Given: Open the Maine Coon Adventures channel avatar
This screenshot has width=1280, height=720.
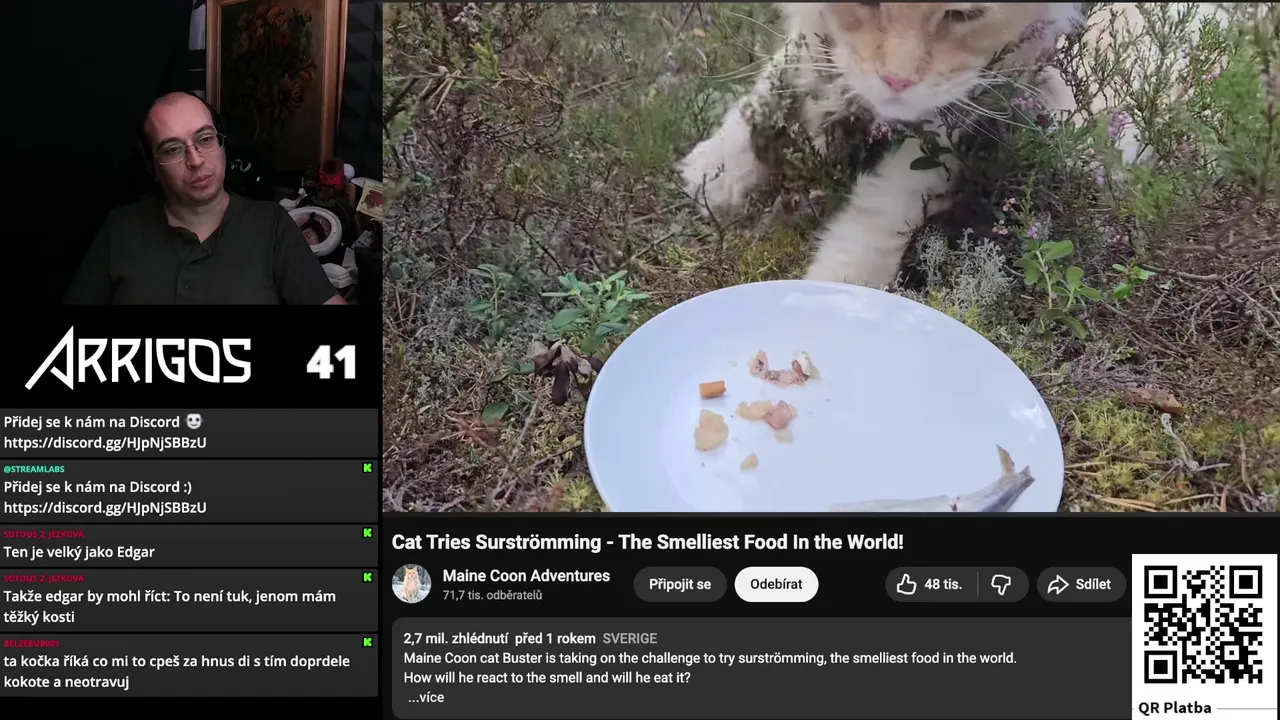Looking at the screenshot, I should (411, 584).
